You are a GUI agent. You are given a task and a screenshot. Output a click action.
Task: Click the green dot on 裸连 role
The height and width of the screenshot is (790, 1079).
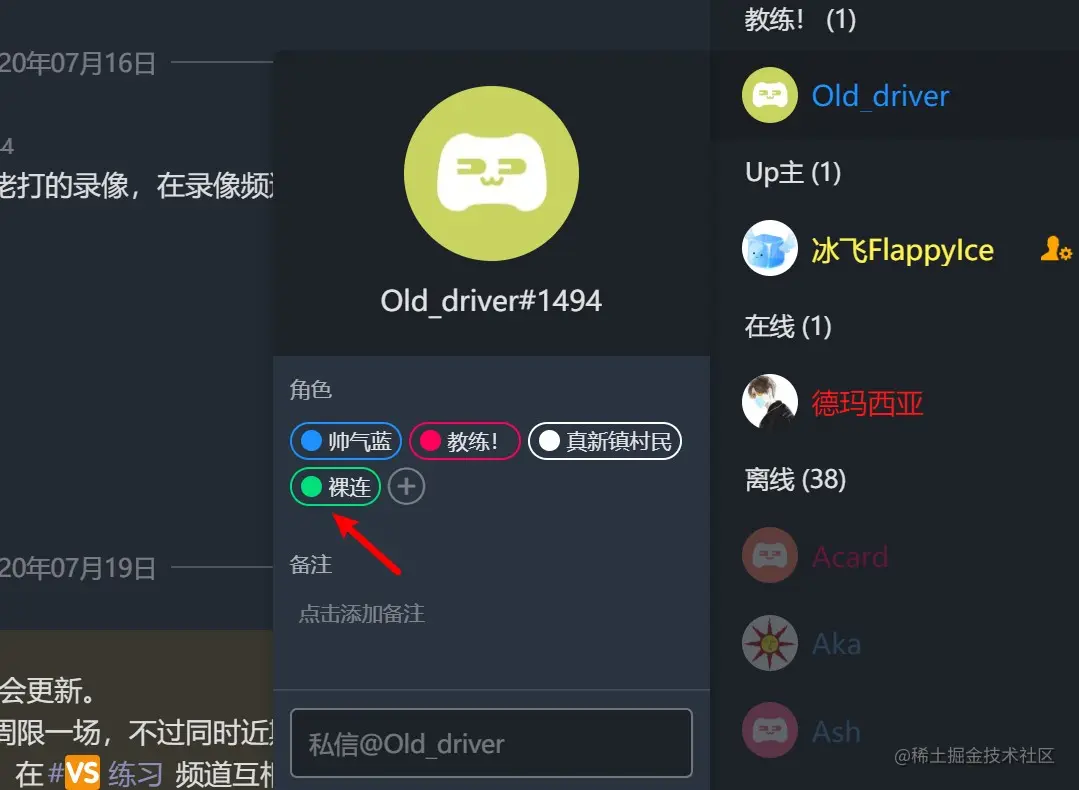coord(311,487)
